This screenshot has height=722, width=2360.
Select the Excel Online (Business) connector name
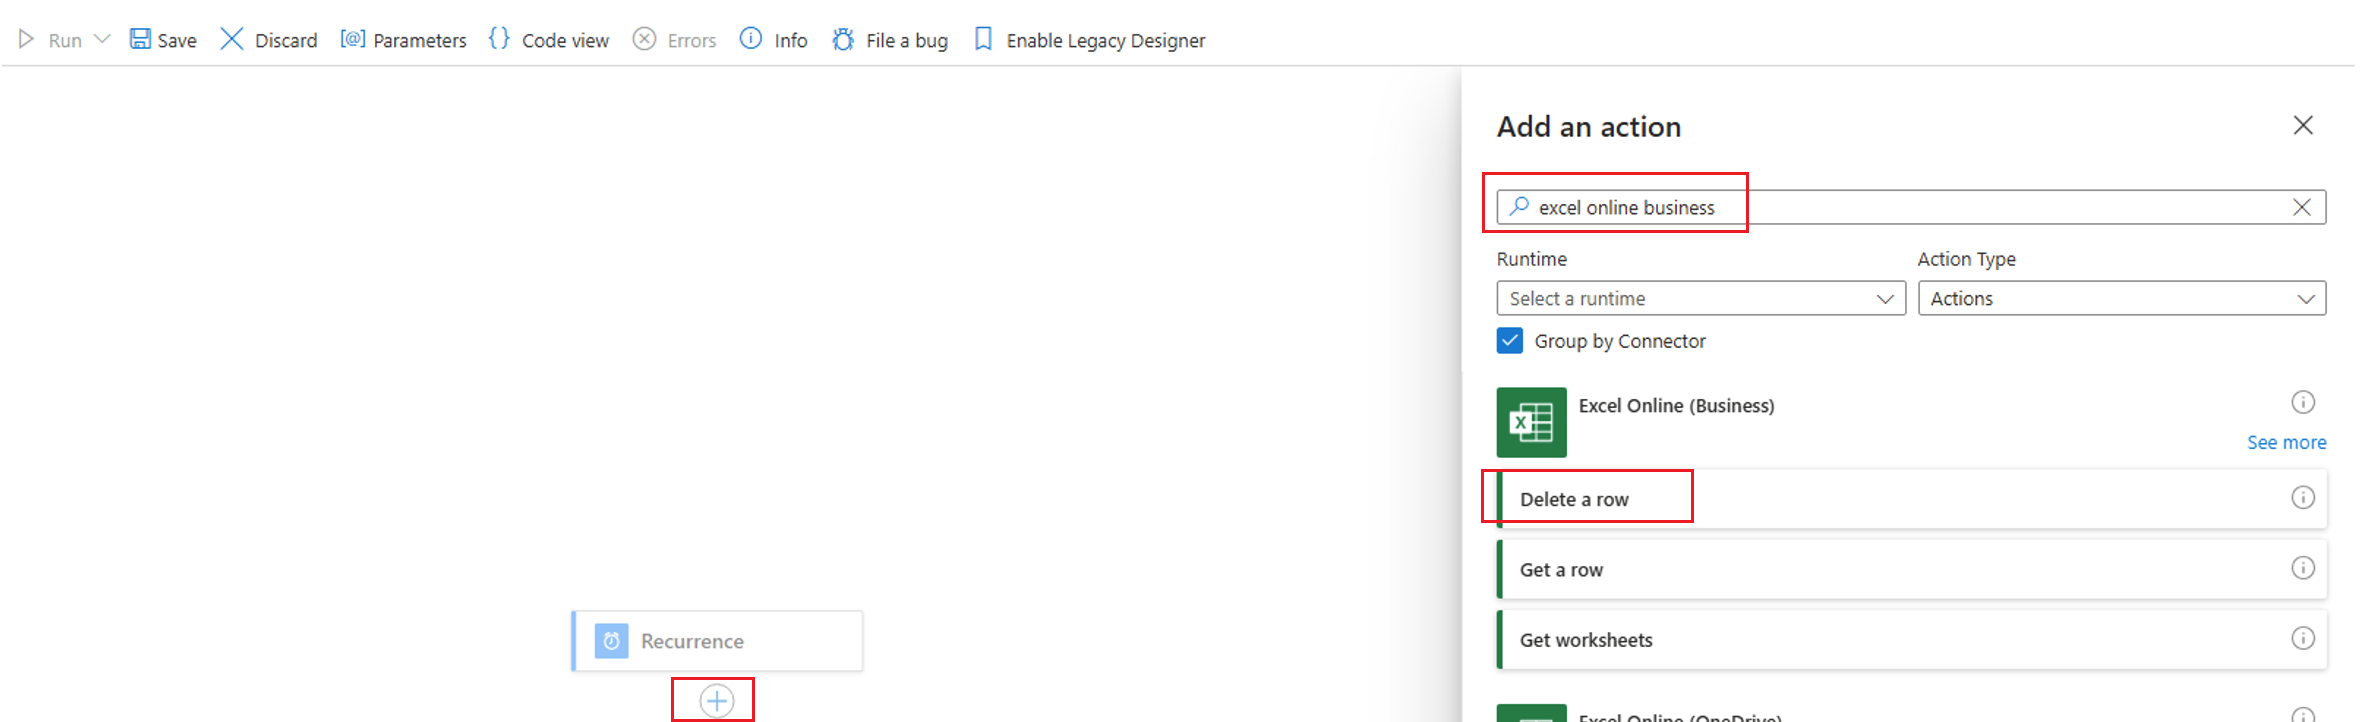coord(1676,406)
